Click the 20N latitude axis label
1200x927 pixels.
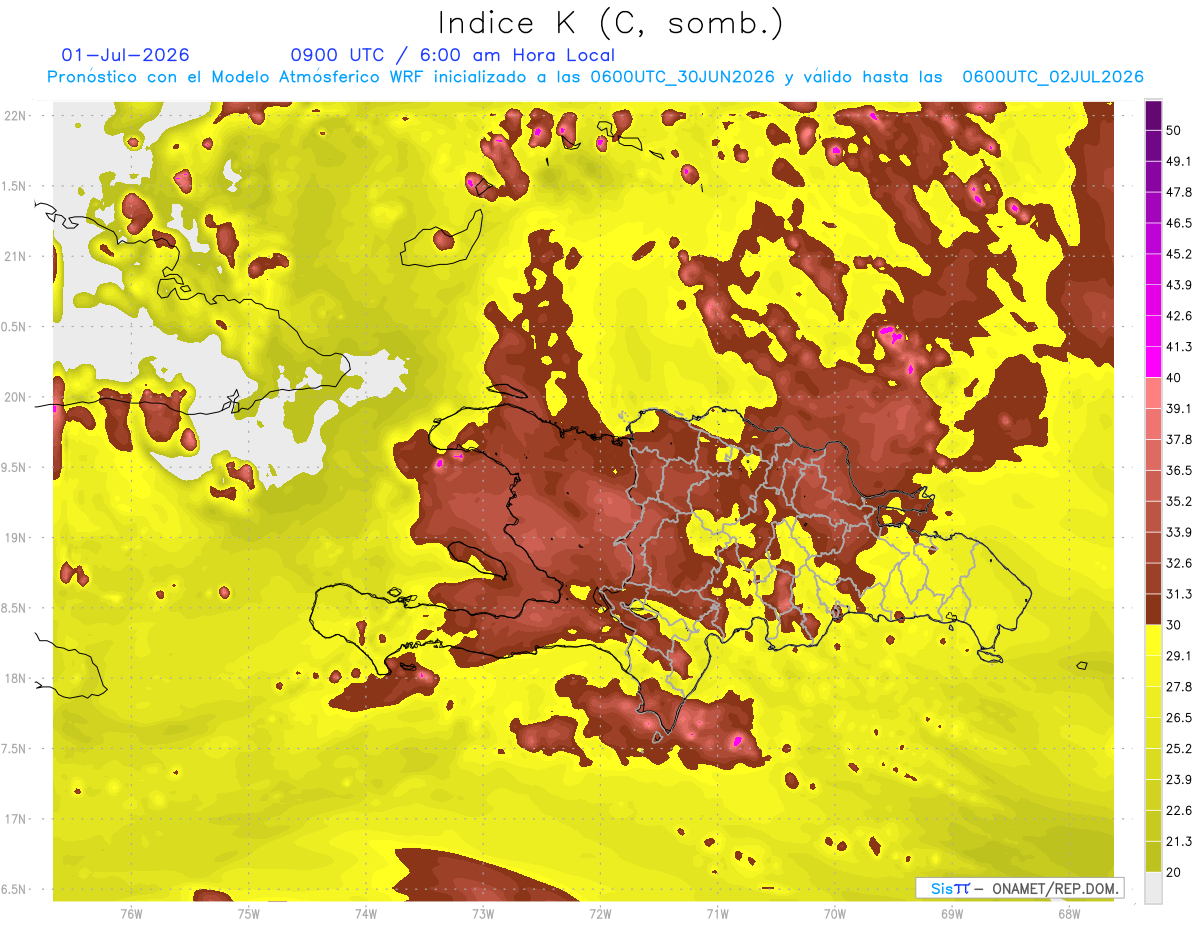click(x=16, y=397)
